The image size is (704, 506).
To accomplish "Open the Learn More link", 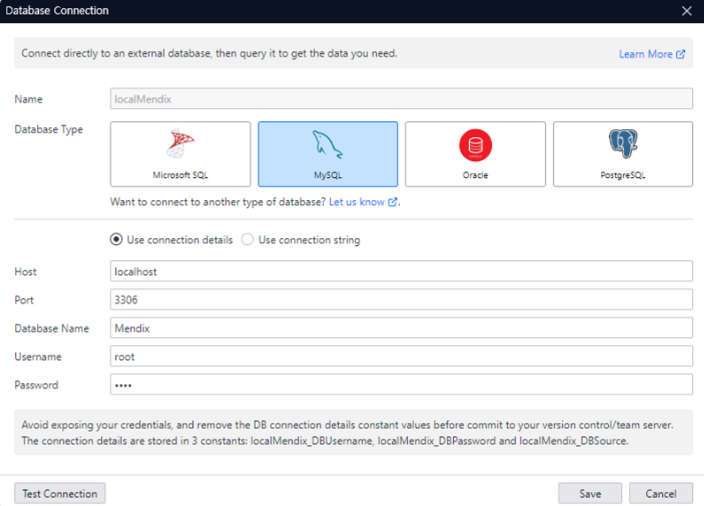I will [x=651, y=54].
